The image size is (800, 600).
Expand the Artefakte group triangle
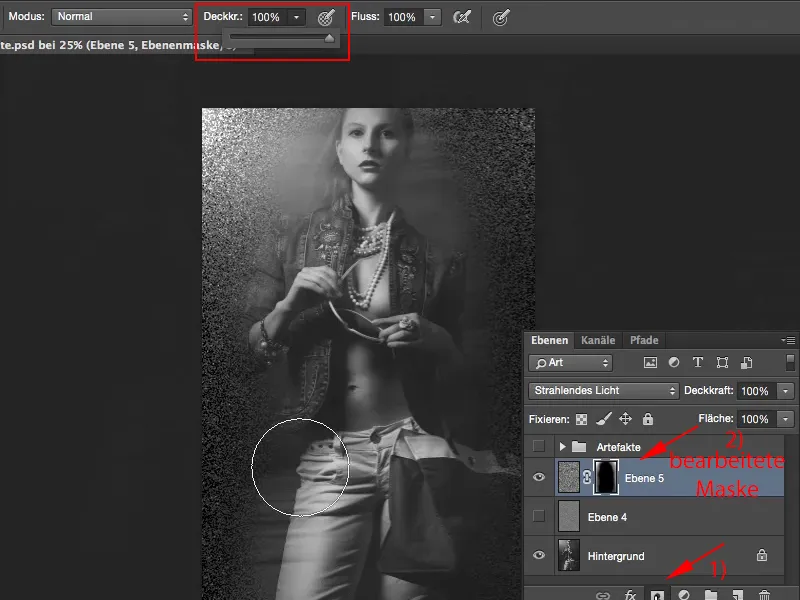562,447
